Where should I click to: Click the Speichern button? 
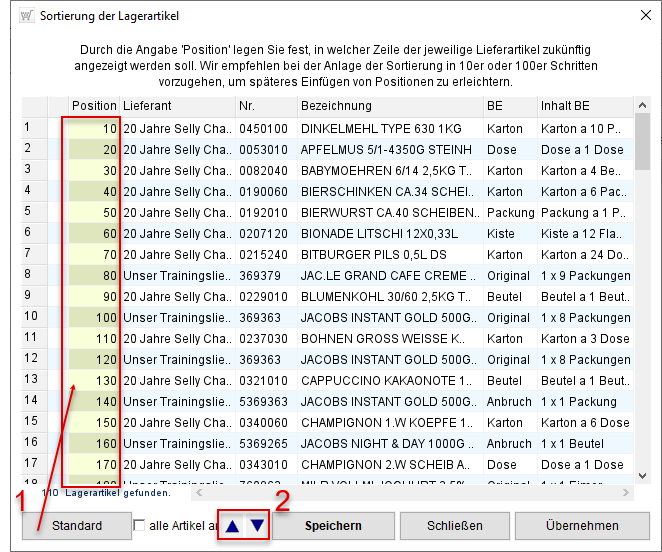coord(333,526)
